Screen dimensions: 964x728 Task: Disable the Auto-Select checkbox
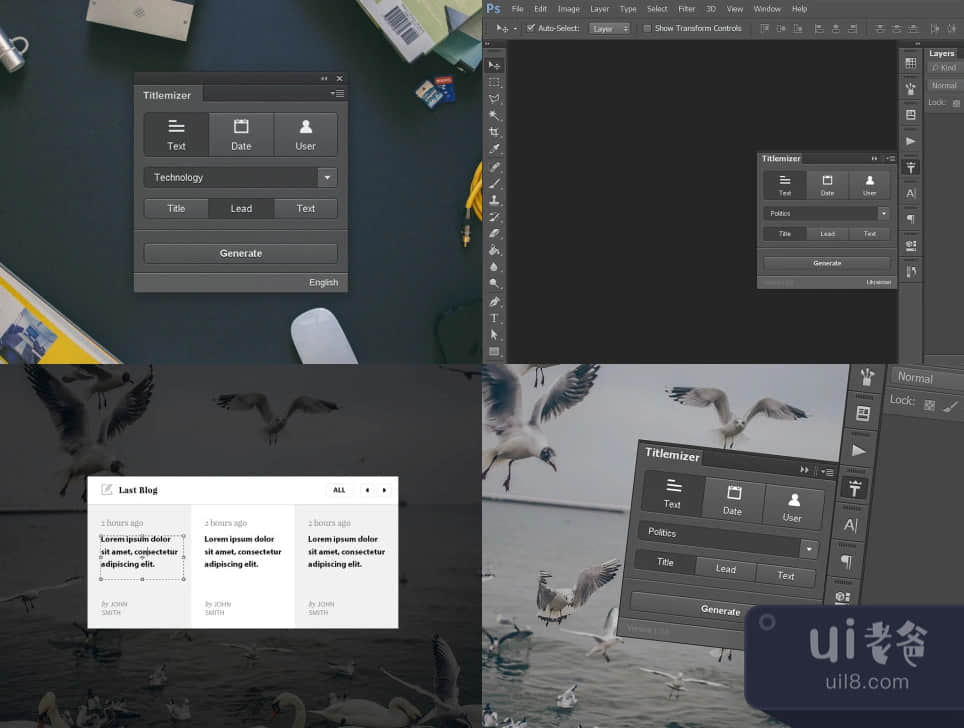(x=531, y=28)
